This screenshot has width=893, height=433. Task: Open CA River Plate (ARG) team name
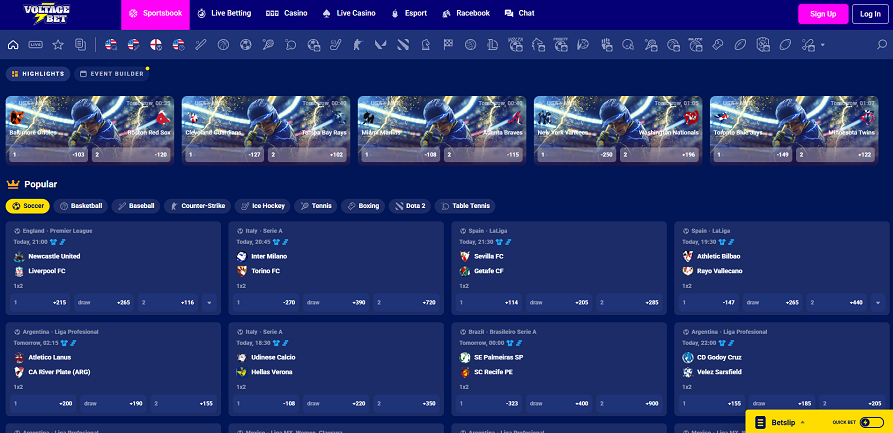coord(59,372)
